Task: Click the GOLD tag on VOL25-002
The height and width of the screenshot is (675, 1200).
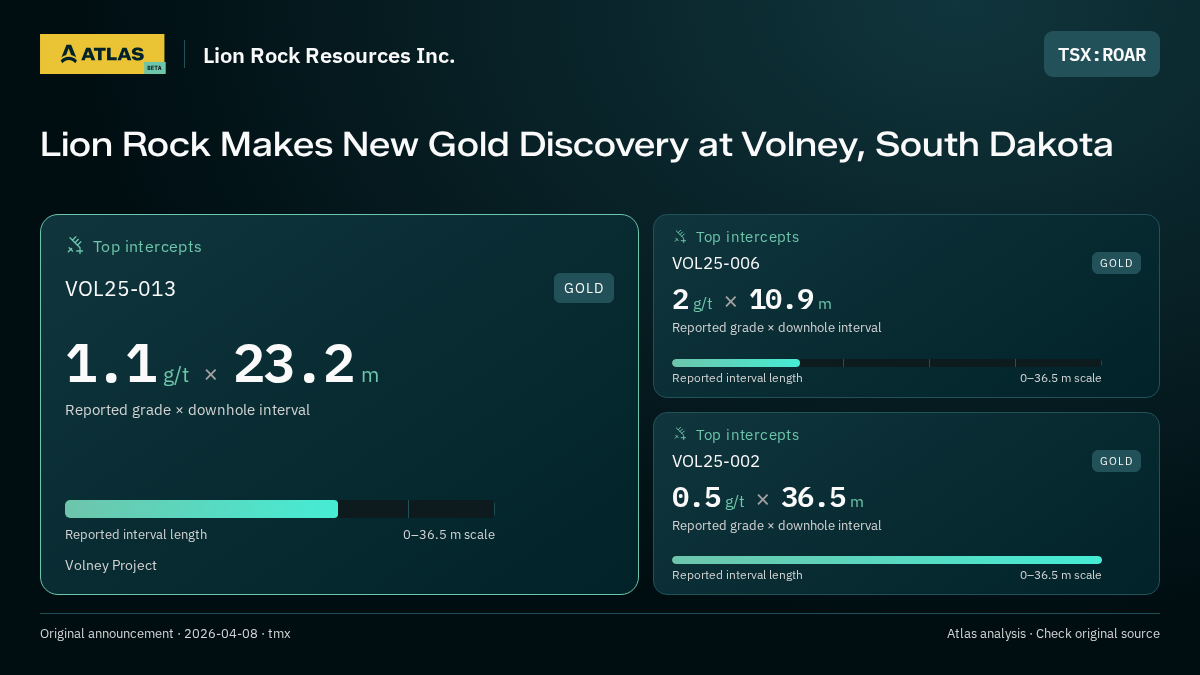Action: point(1116,461)
